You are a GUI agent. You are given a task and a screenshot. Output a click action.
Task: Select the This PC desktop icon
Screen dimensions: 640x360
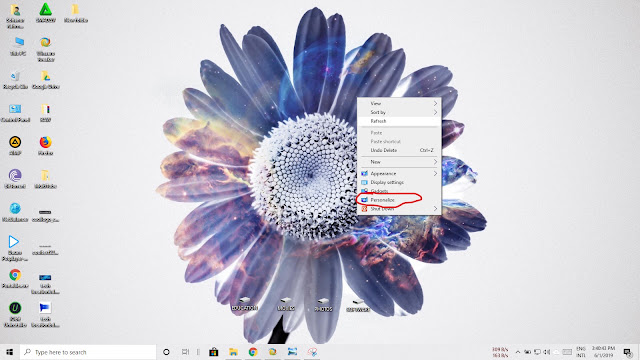pos(18,47)
